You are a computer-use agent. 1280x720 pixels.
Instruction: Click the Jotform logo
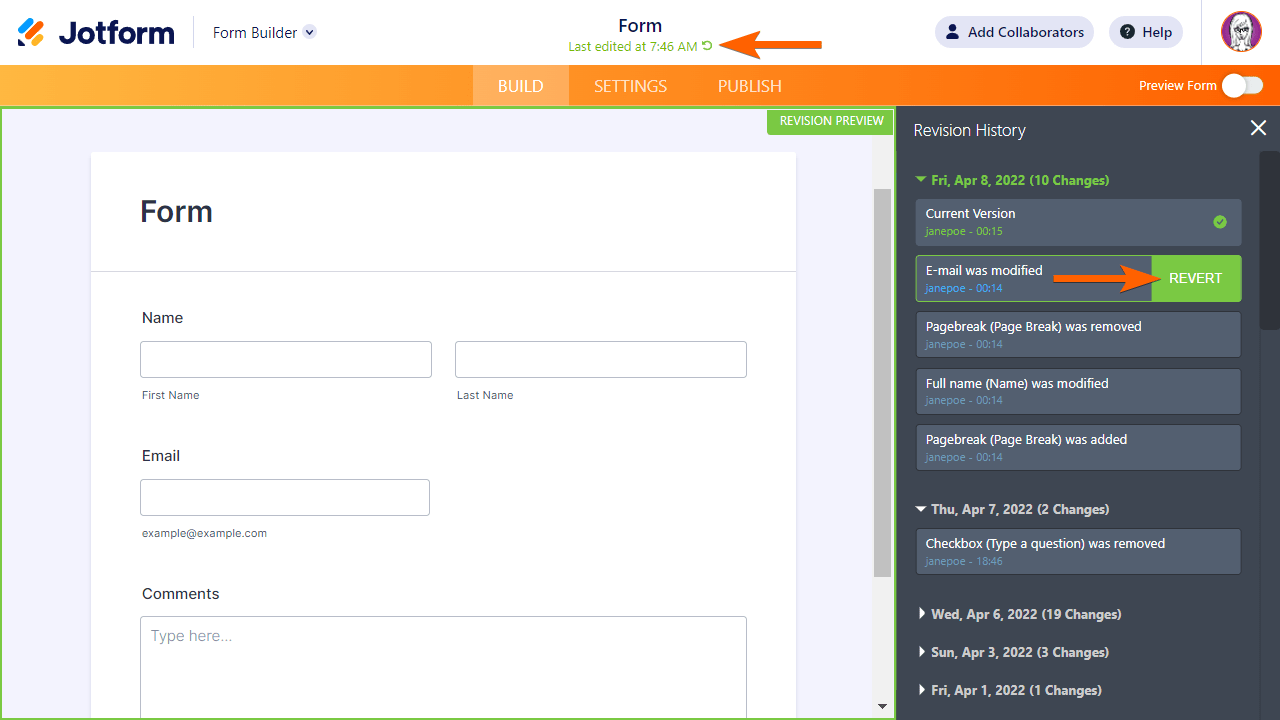(x=96, y=32)
